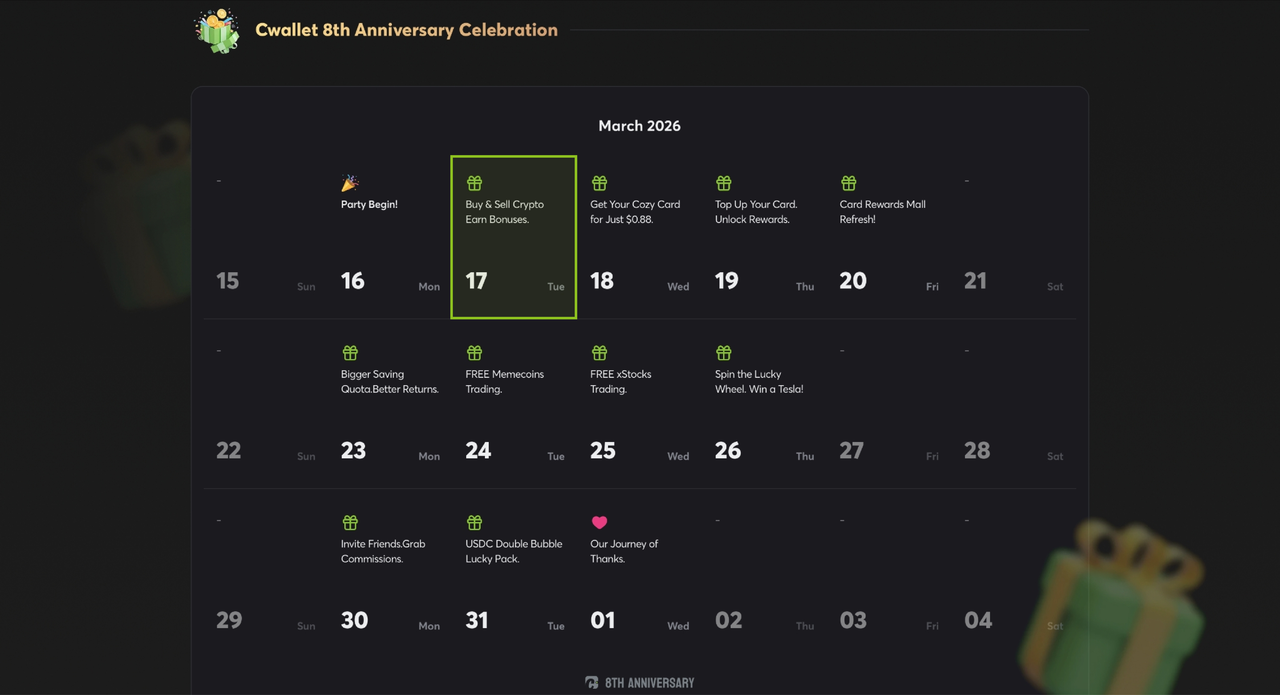This screenshot has width=1280, height=695.
Task: Click the gift icon above Card Rewards Mall
Action: tap(848, 183)
